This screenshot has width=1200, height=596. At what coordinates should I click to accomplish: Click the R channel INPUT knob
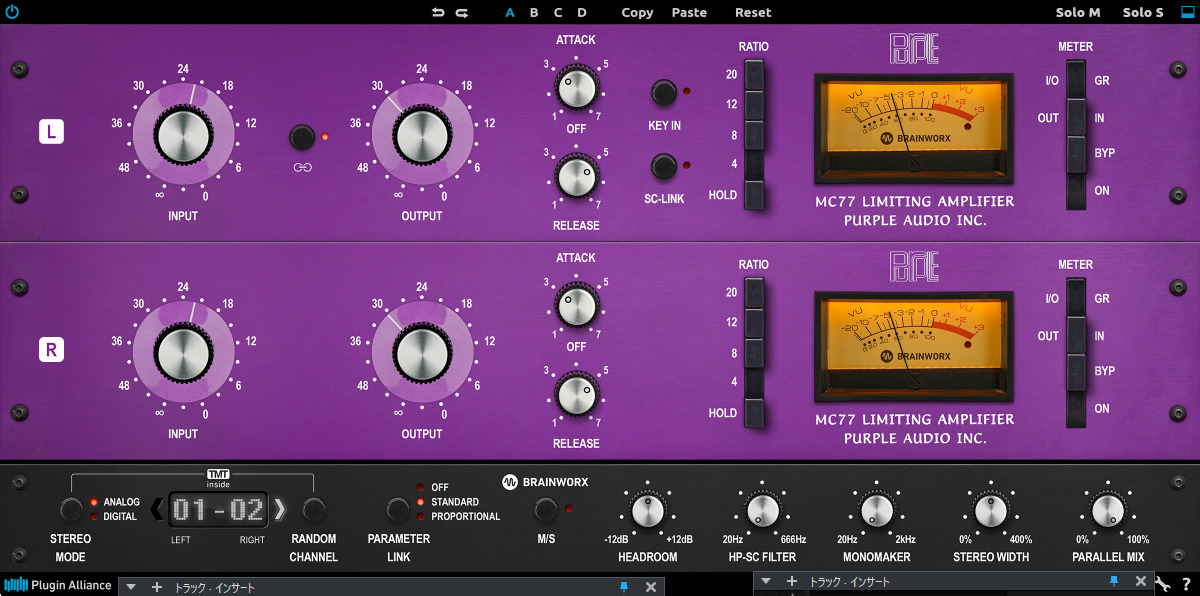pos(183,353)
